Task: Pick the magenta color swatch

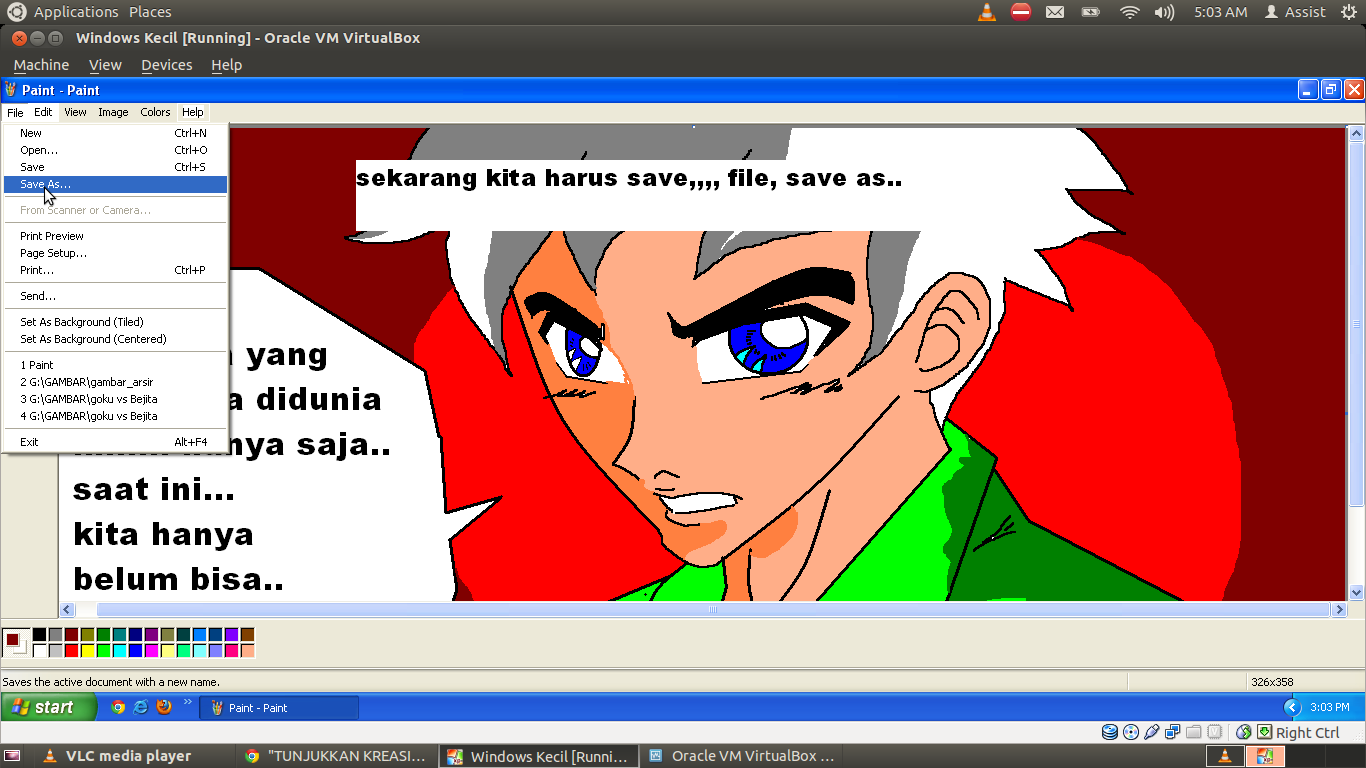Action: 151,651
